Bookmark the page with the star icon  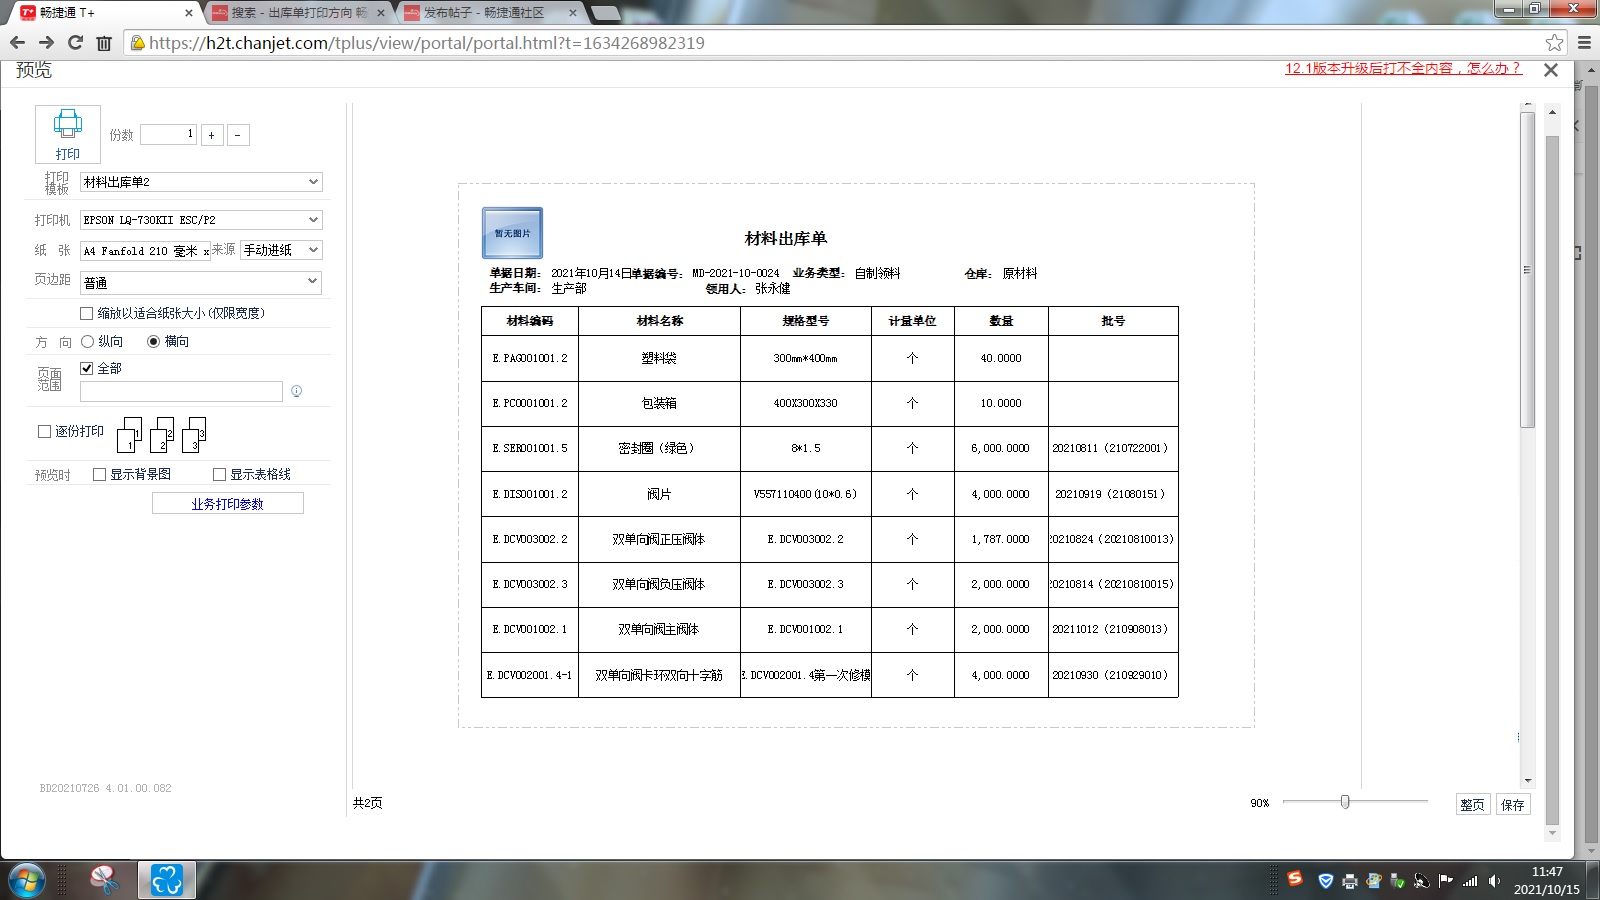1554,43
